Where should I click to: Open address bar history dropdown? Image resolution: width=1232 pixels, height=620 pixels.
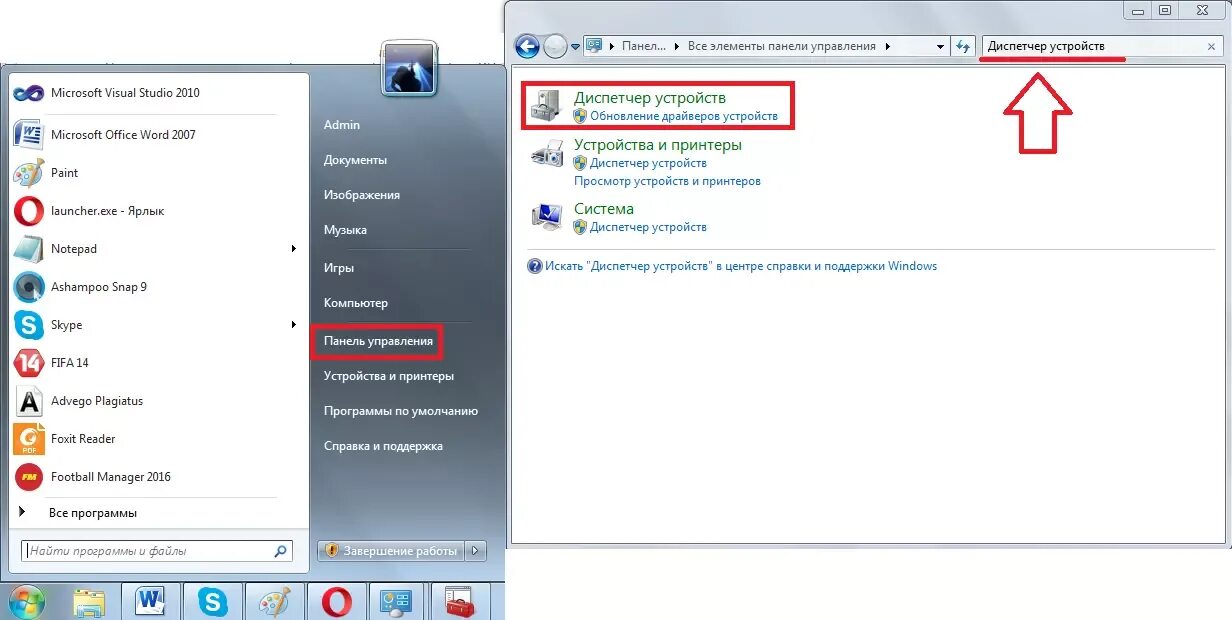pos(940,47)
